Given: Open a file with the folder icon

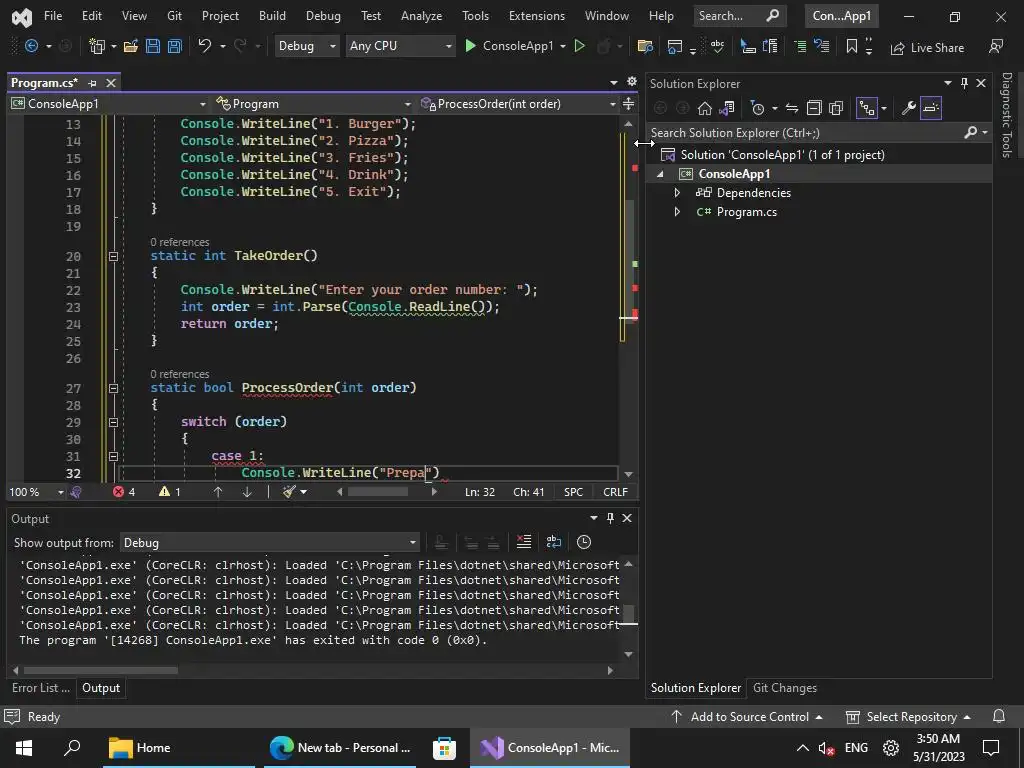Looking at the screenshot, I should [131, 46].
